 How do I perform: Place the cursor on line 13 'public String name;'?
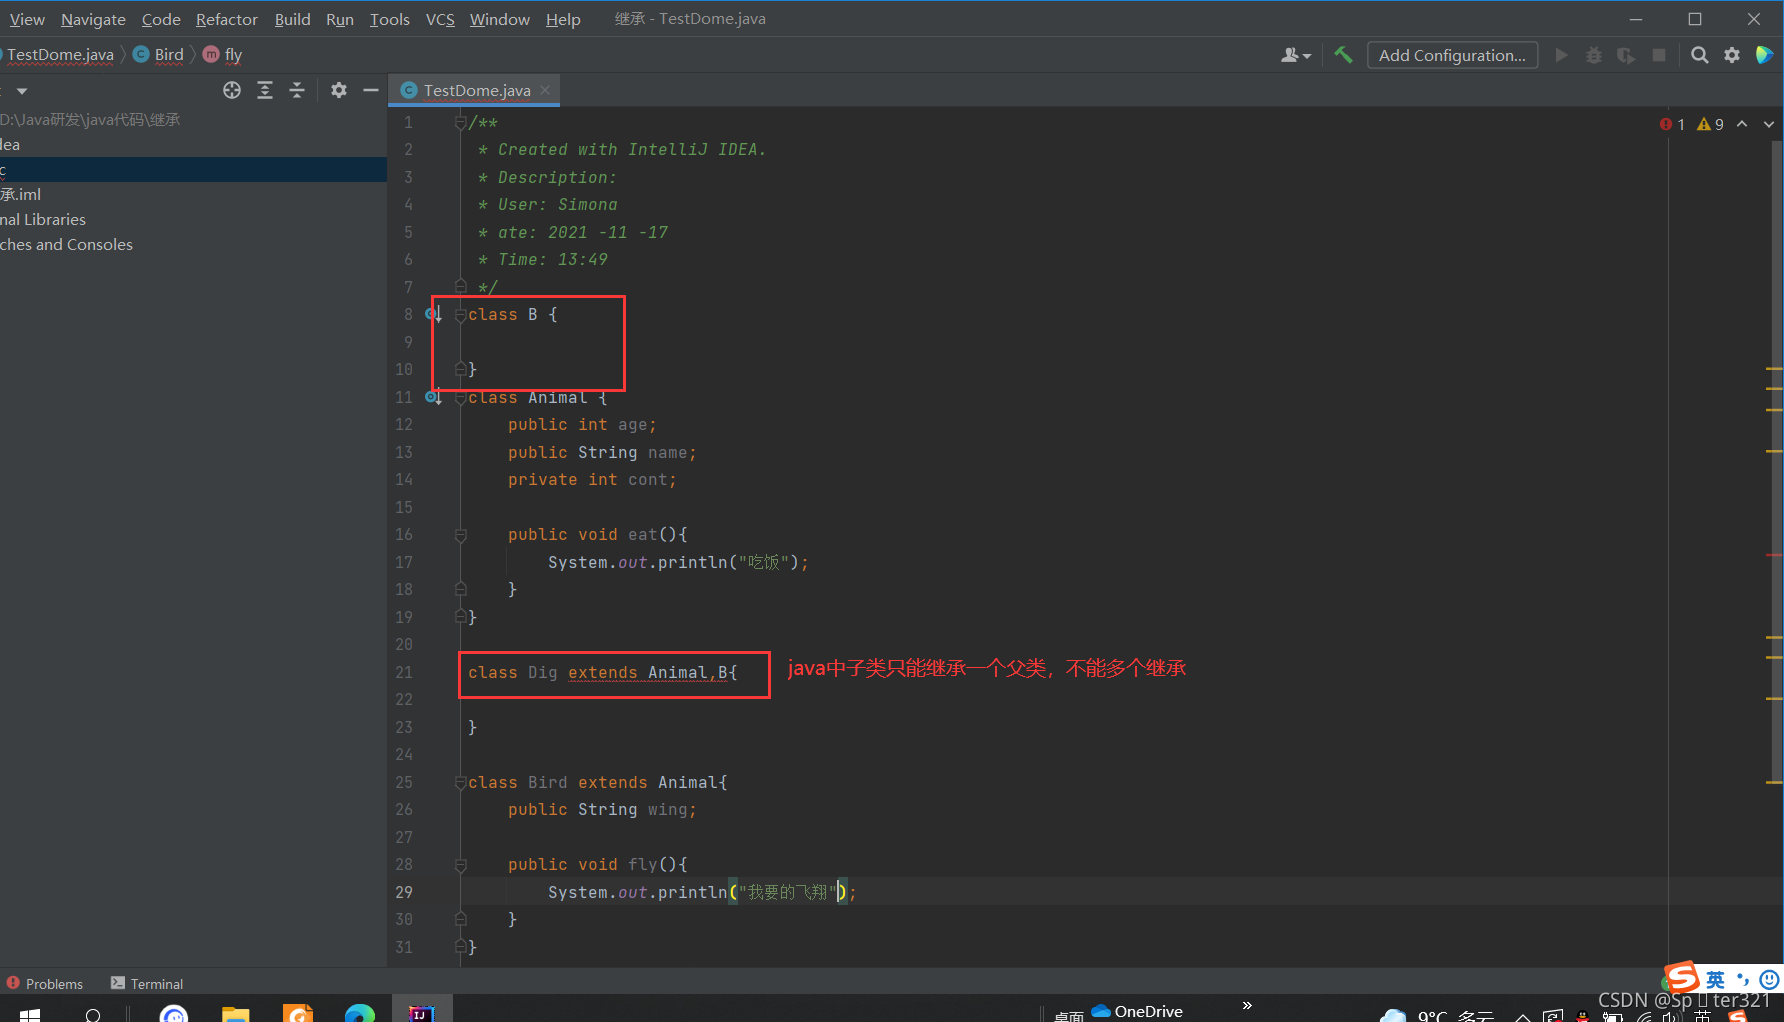tap(602, 452)
